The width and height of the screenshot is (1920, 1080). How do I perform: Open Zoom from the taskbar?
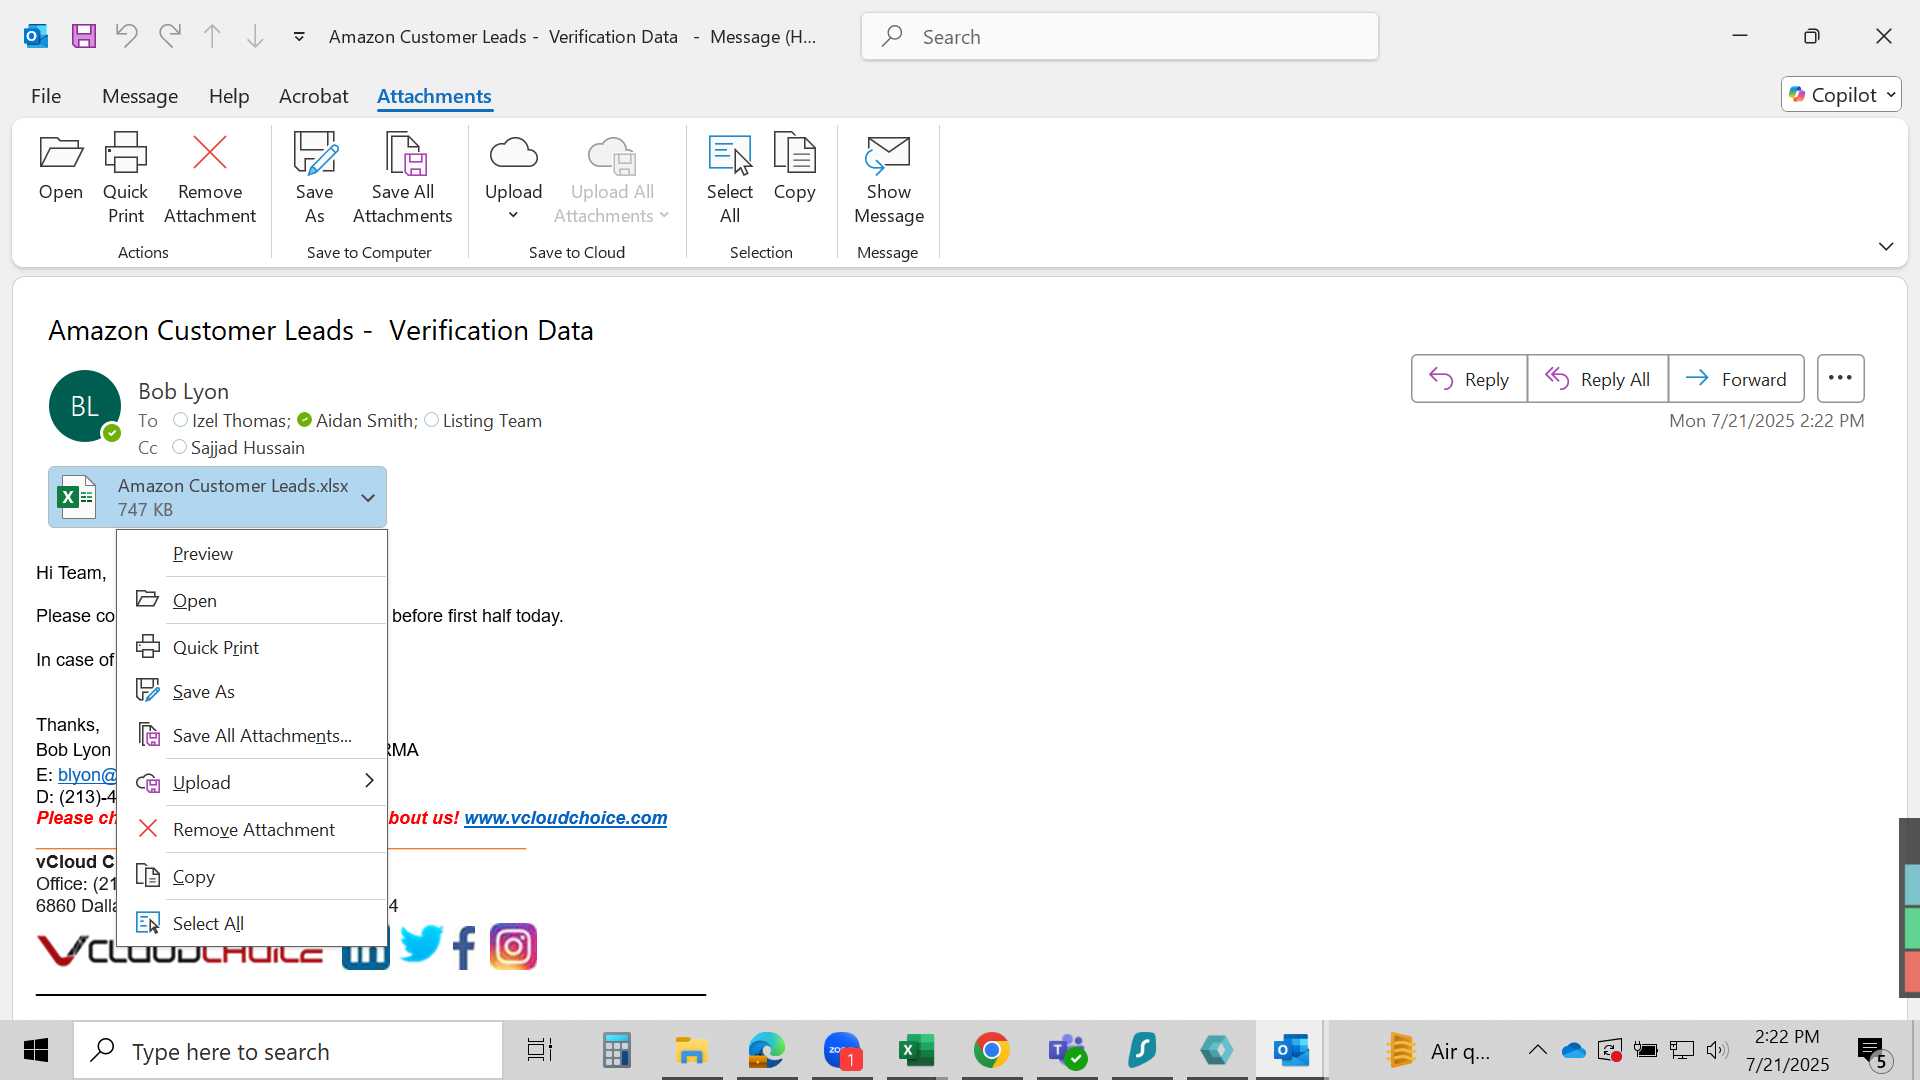tap(842, 1051)
